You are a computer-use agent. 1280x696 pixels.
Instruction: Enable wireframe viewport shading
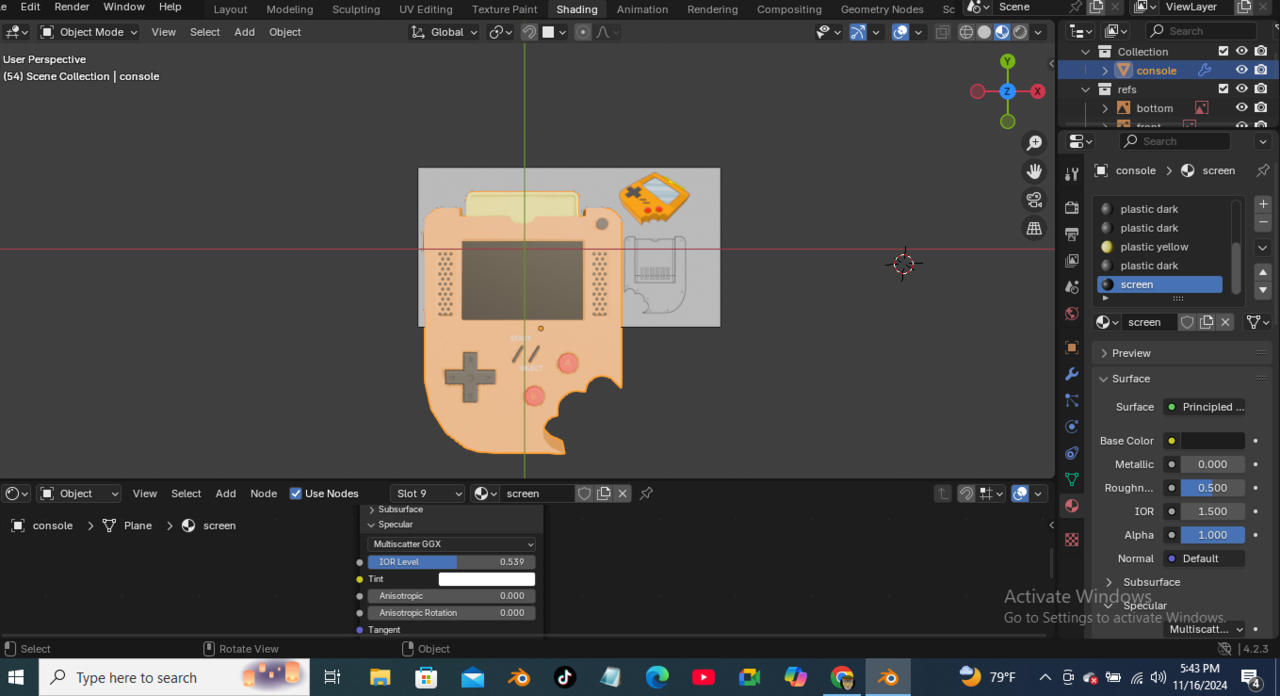click(966, 32)
